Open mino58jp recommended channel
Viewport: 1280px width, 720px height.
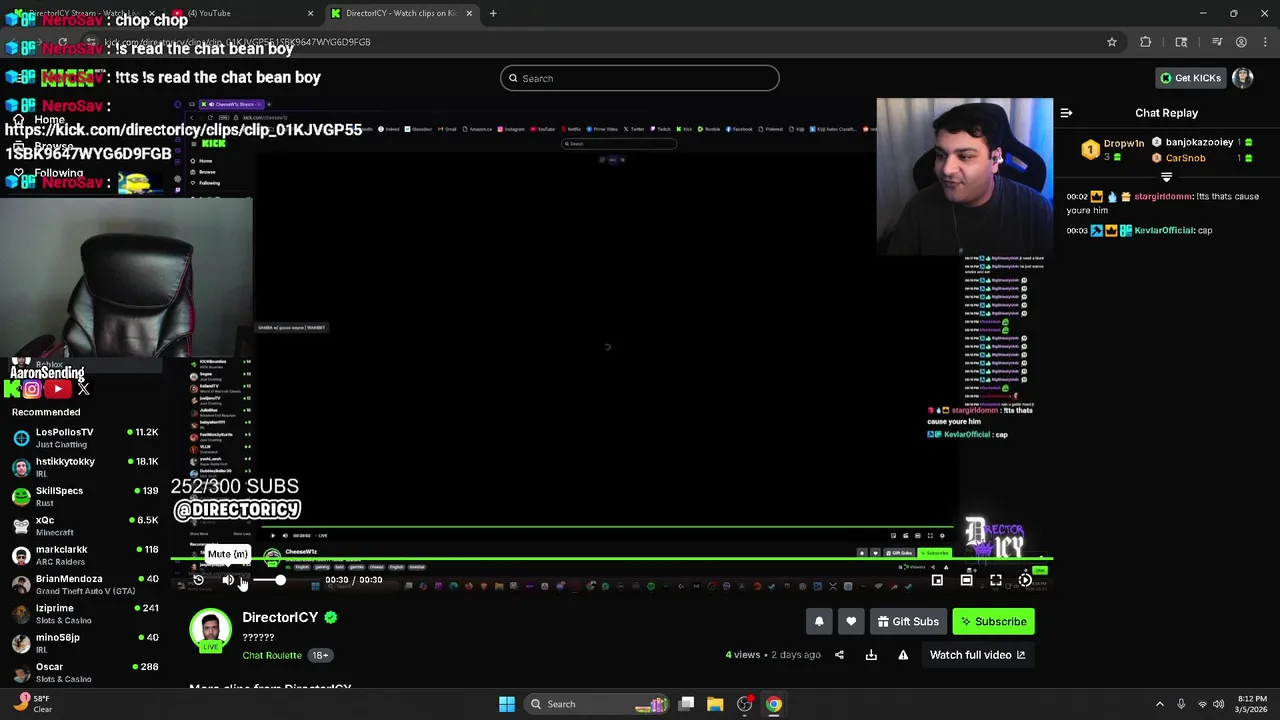pos(85,643)
